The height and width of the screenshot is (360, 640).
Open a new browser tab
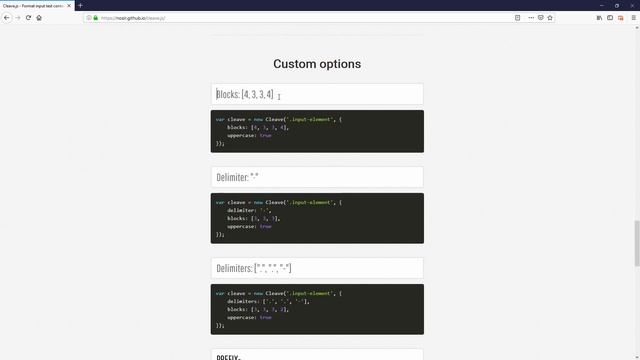[x=80, y=6]
